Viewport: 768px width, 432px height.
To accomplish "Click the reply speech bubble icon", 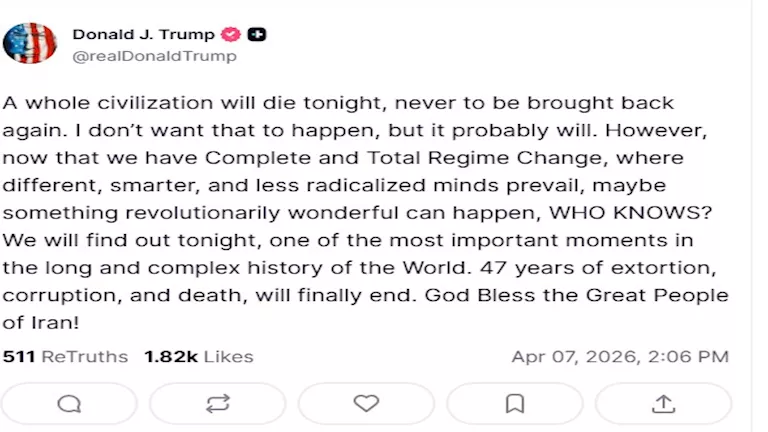I will (69, 403).
